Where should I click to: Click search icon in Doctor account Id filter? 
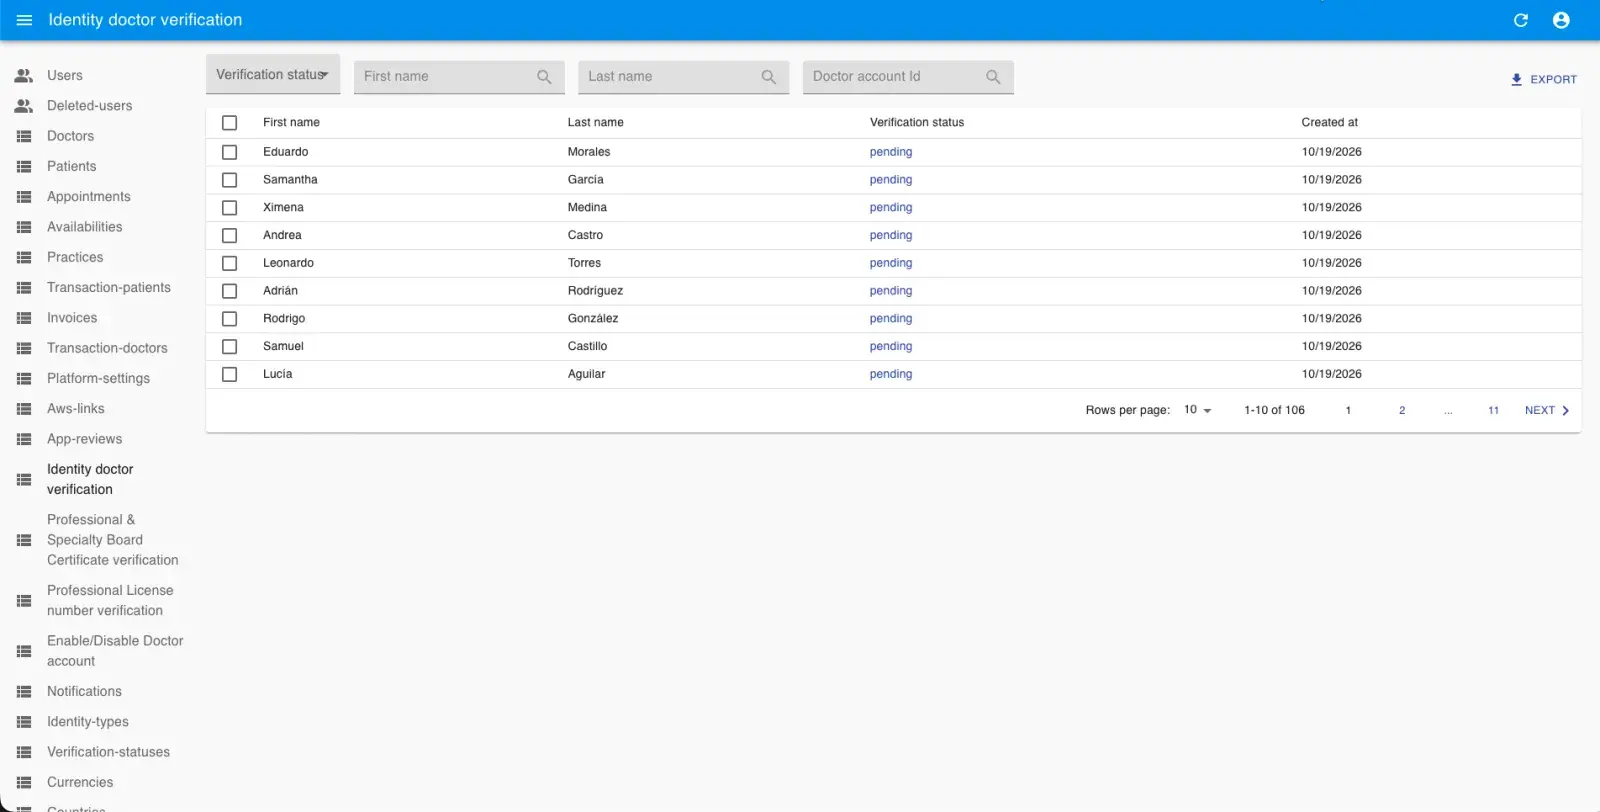pyautogui.click(x=993, y=77)
